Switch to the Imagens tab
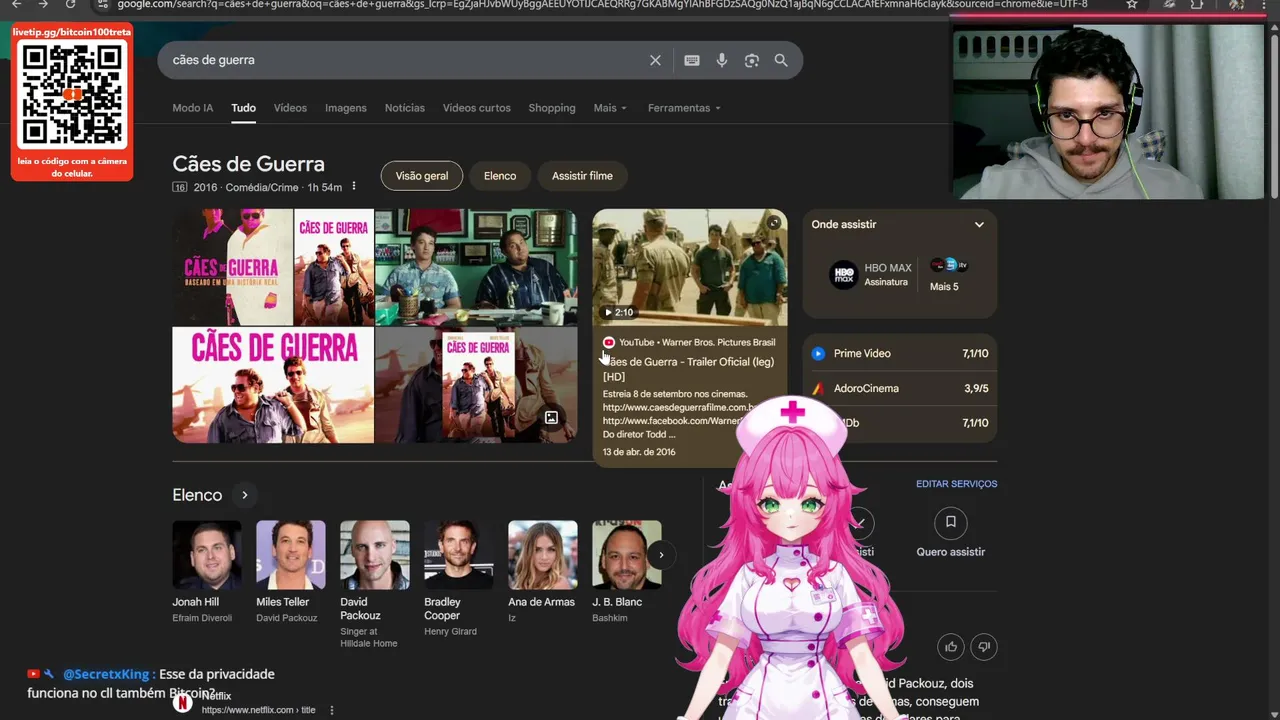Screen dimensions: 1280x720 pos(346,108)
